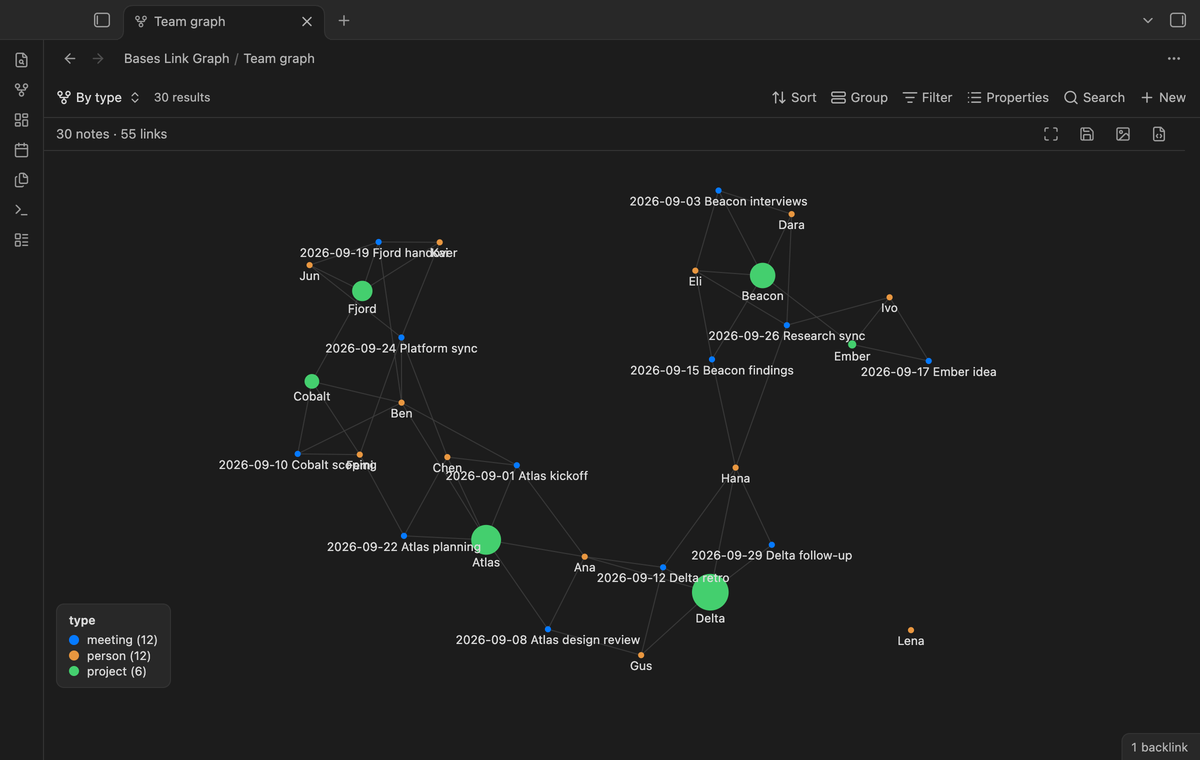Open the more options ellipsis menu
This screenshot has width=1200, height=760.
point(1174,59)
